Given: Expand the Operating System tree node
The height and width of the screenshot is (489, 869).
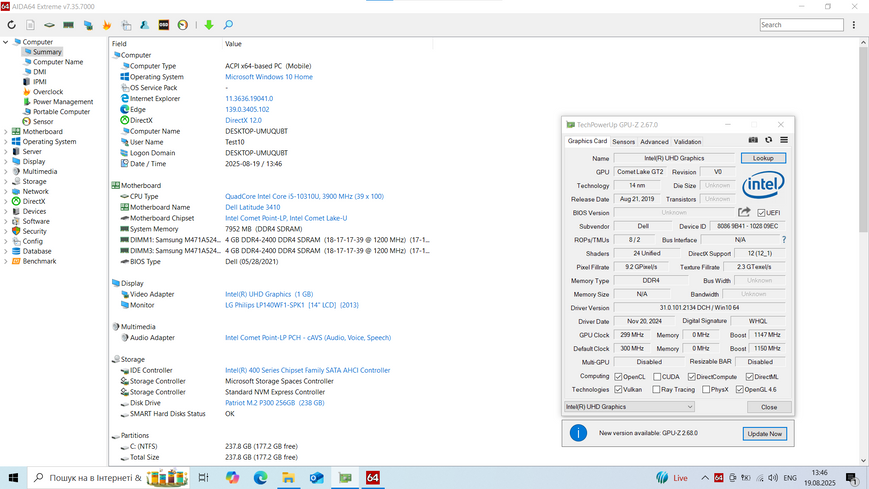Looking at the screenshot, I should 6,141.
